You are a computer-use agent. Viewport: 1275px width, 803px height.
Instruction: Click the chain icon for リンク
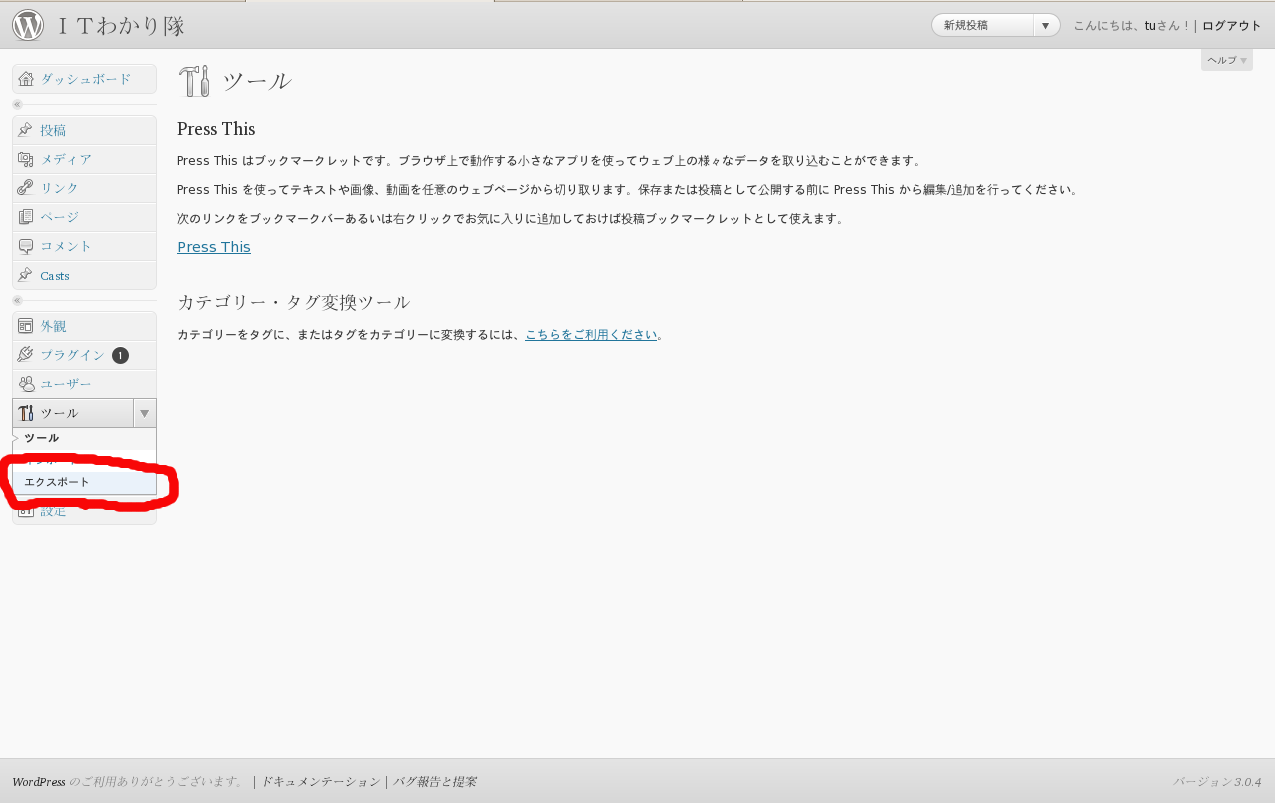(26, 188)
